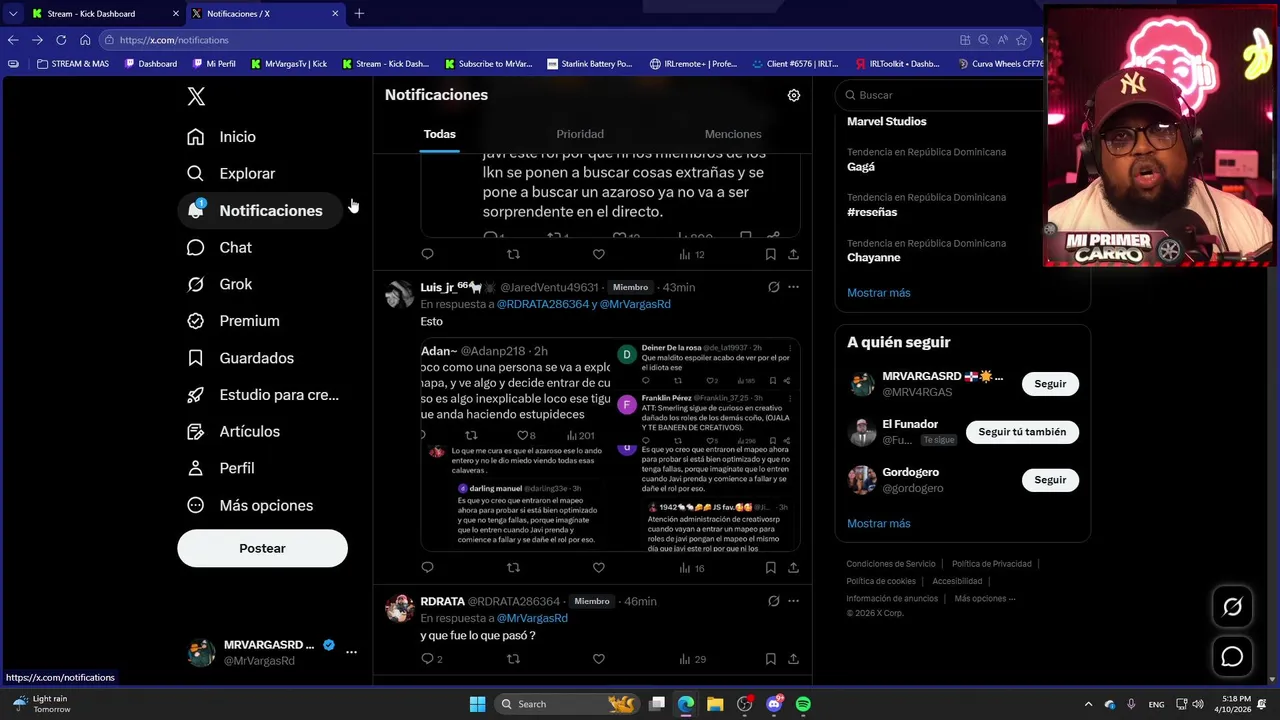Ask Grok about RDRATA's post
The image size is (1280, 720).
tap(773, 601)
